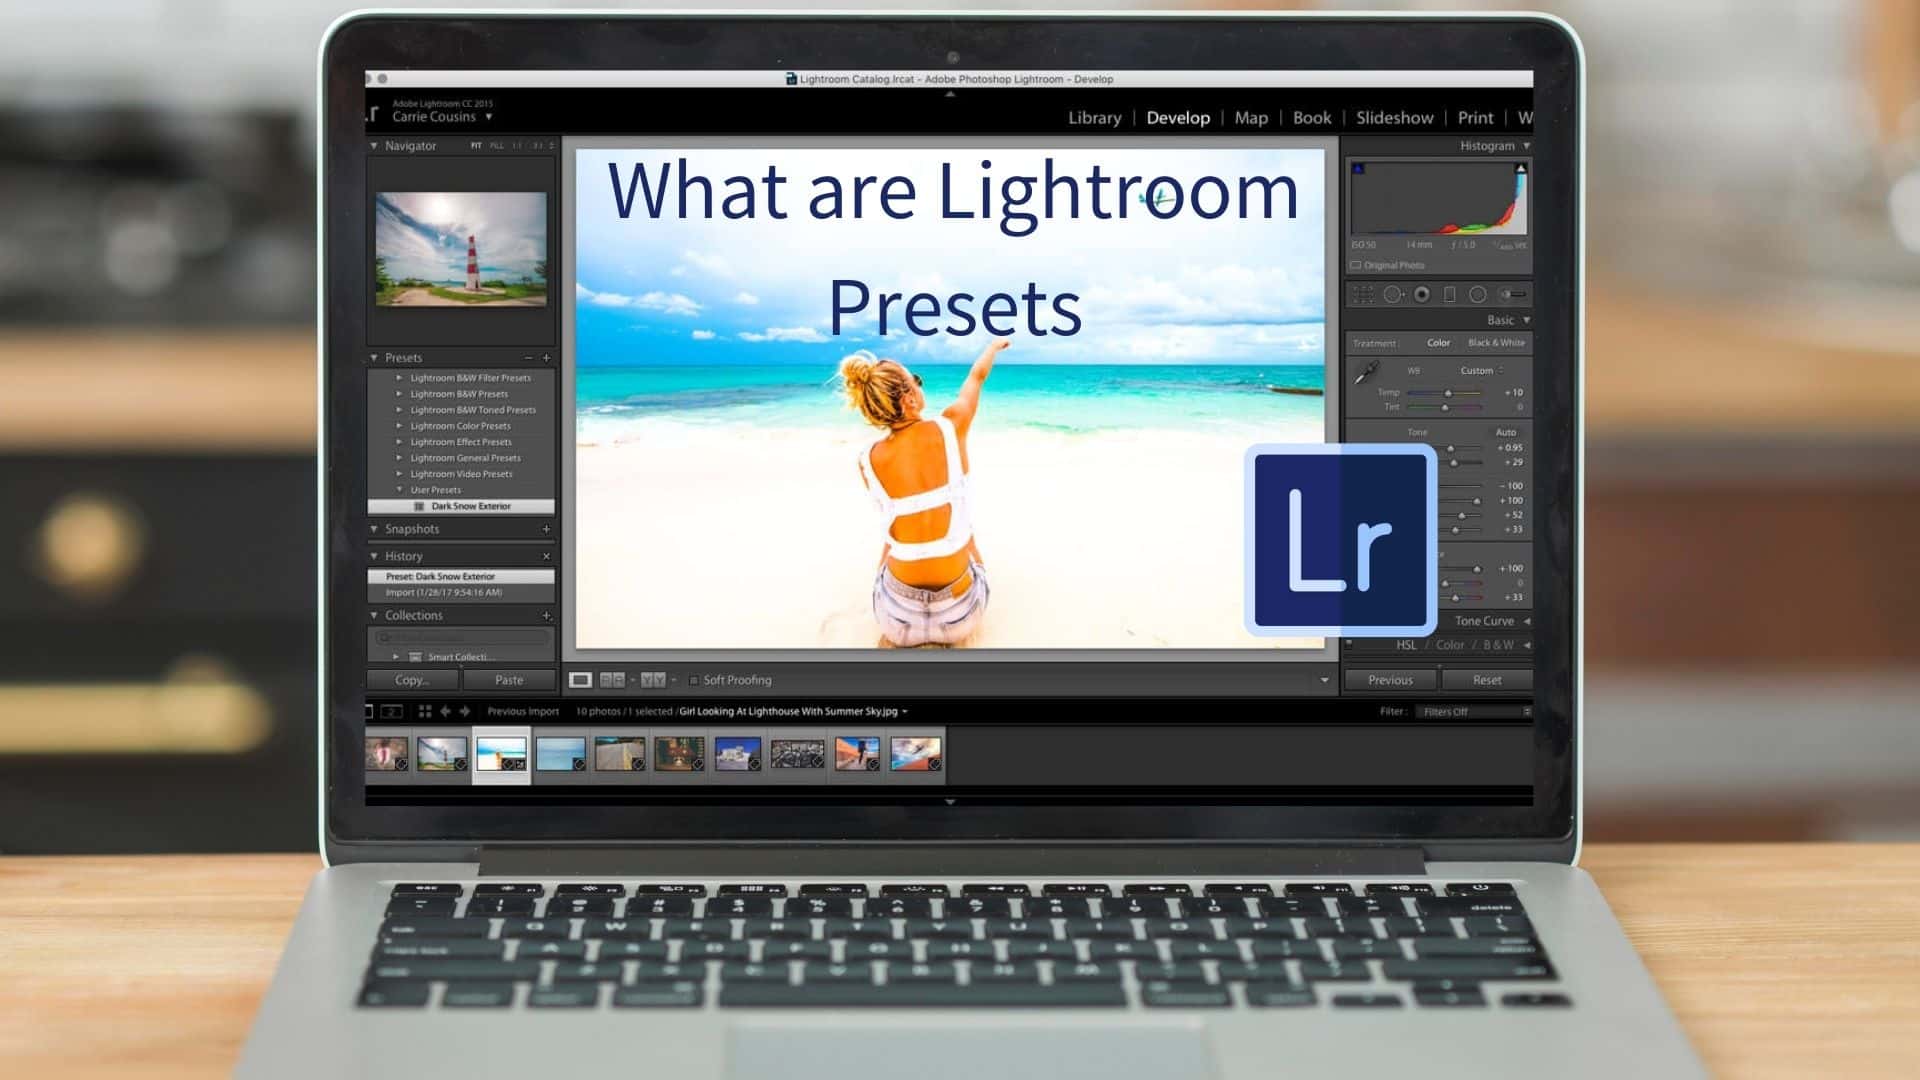Open the Print module
1920x1080 pixels.
point(1475,118)
